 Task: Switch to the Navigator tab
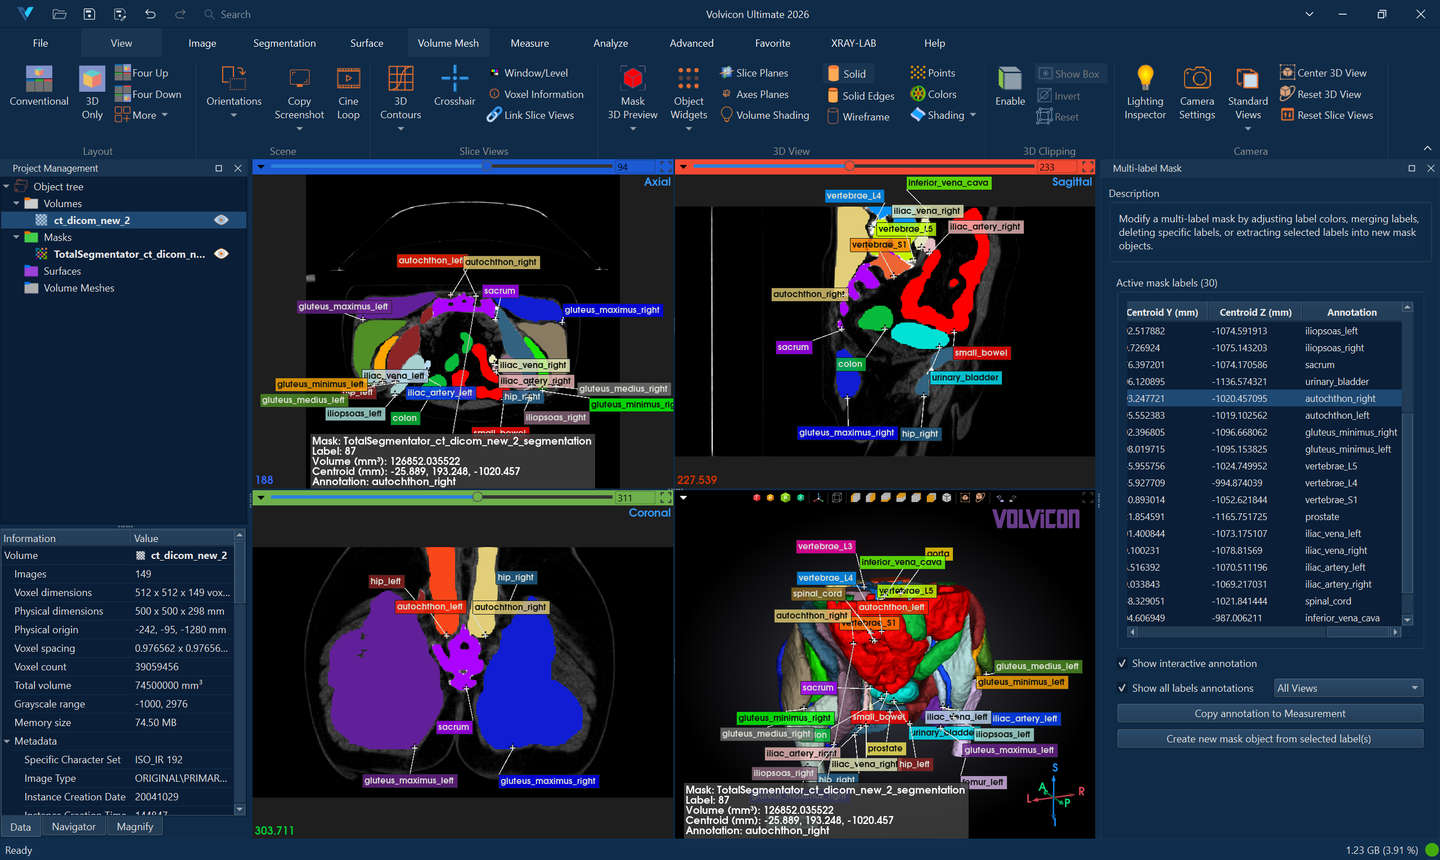74,827
